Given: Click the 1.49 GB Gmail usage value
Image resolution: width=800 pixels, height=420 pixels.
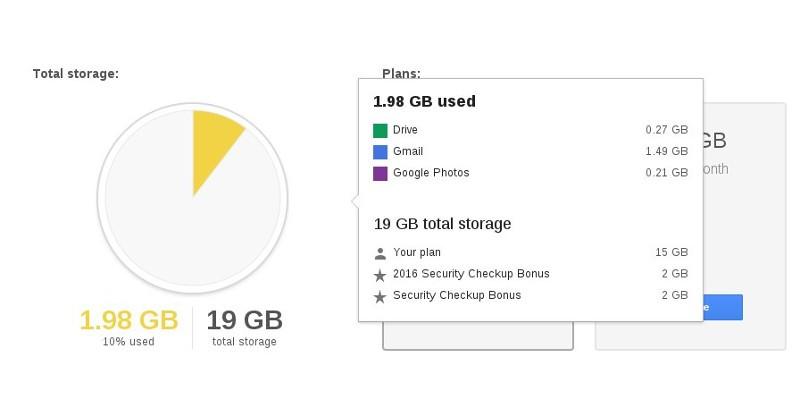Looking at the screenshot, I should [666, 152].
